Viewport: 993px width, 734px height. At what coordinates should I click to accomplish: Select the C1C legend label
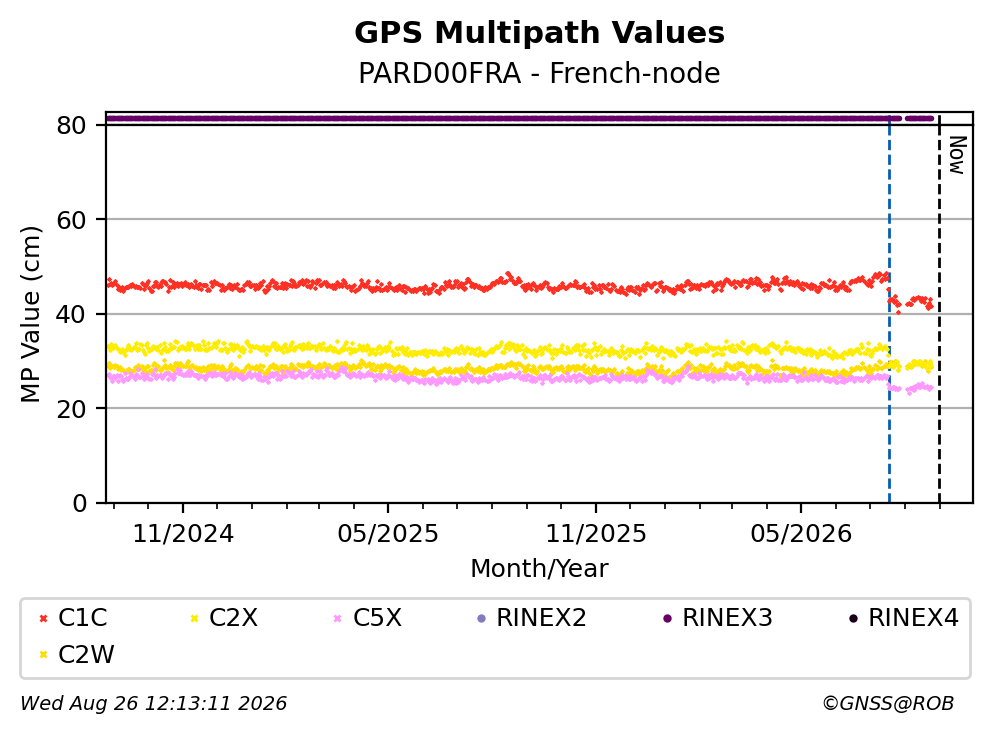click(82, 618)
